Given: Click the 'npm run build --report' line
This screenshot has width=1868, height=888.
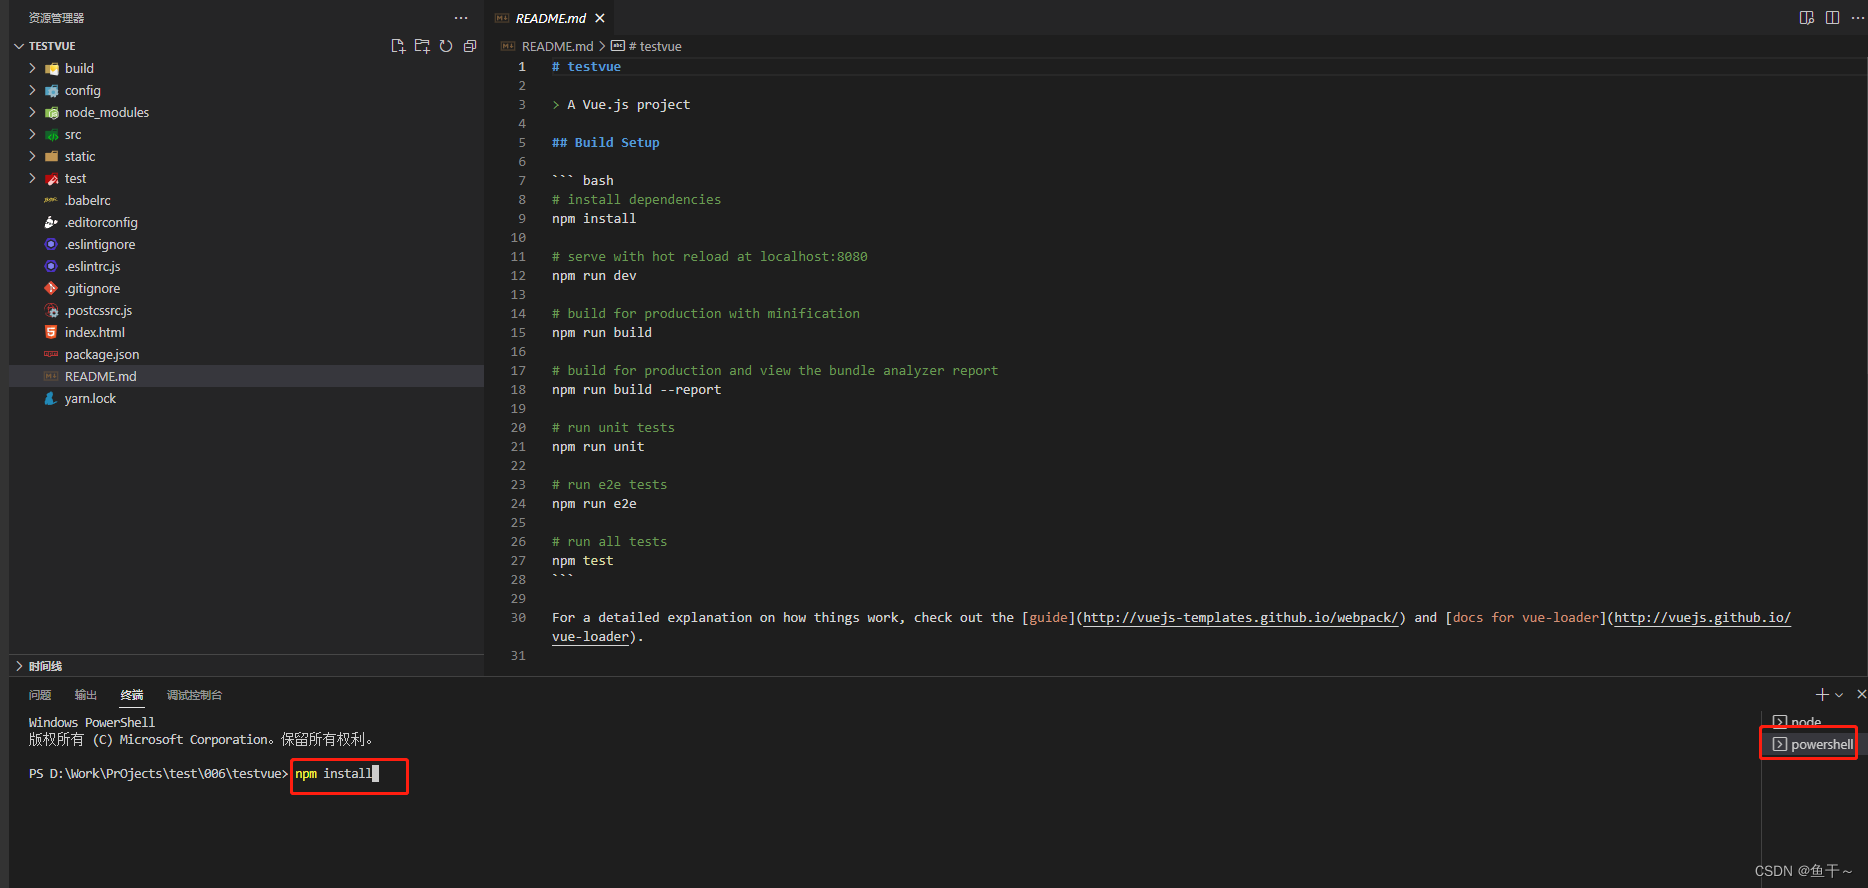Looking at the screenshot, I should tap(636, 390).
